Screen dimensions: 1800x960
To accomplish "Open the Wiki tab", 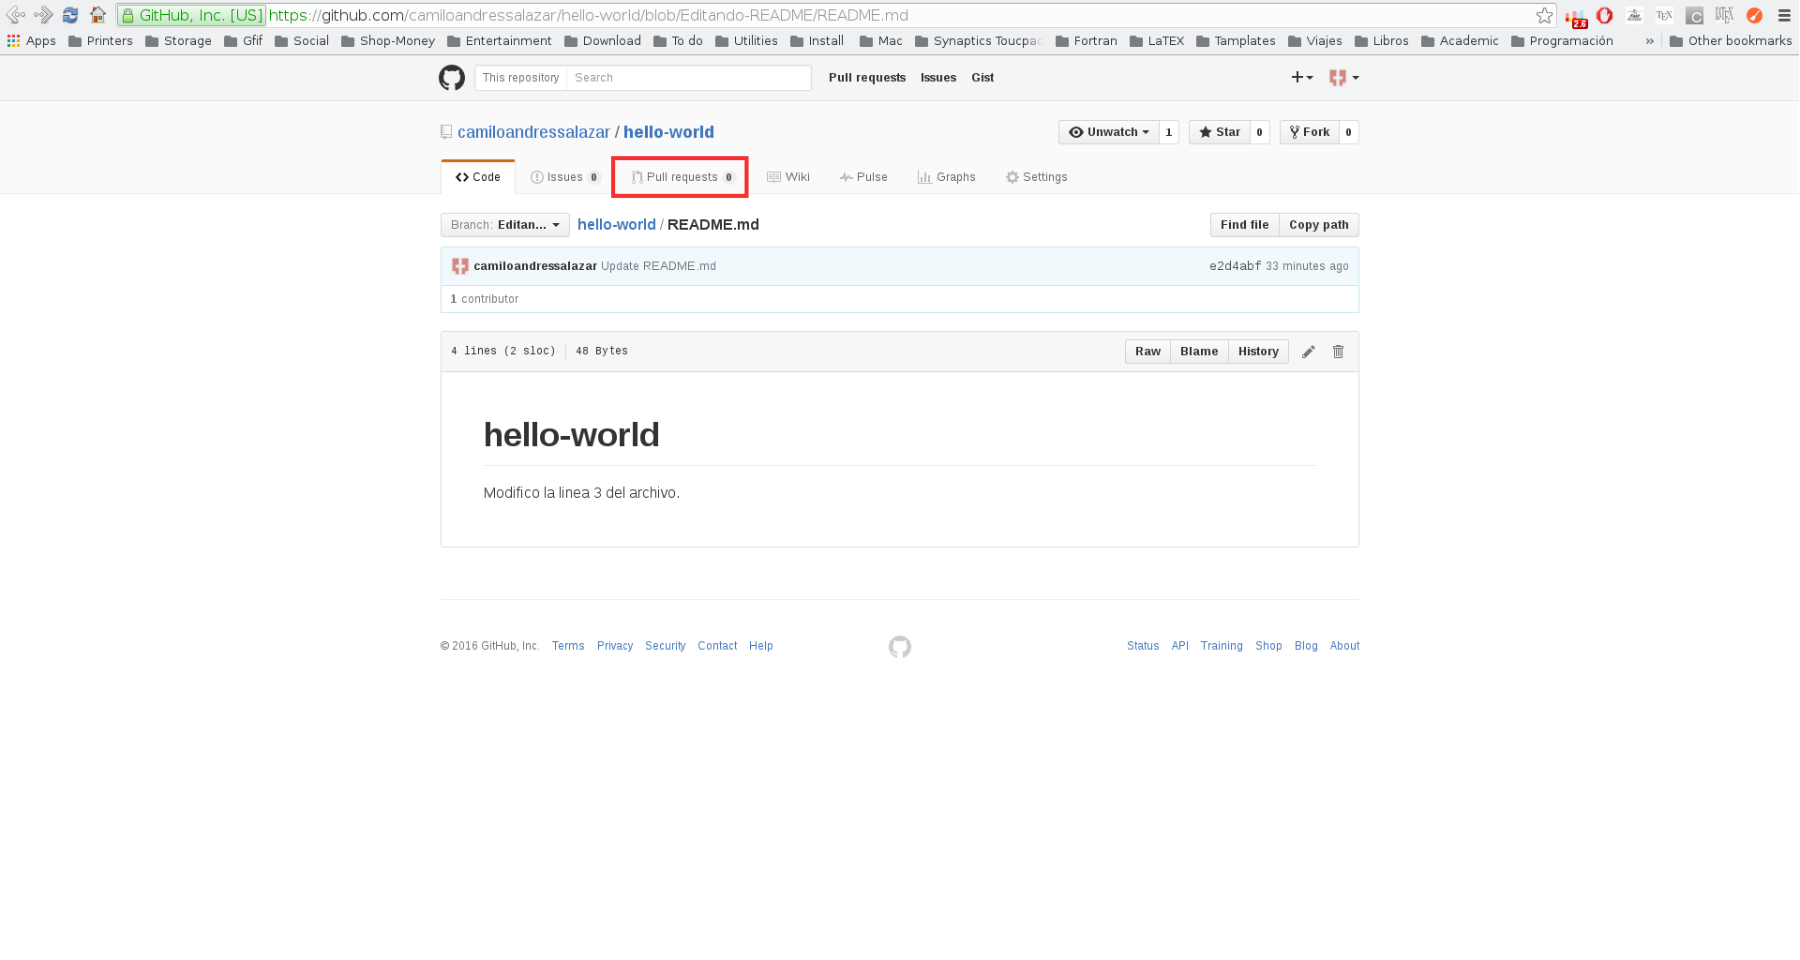I will pyautogui.click(x=788, y=177).
